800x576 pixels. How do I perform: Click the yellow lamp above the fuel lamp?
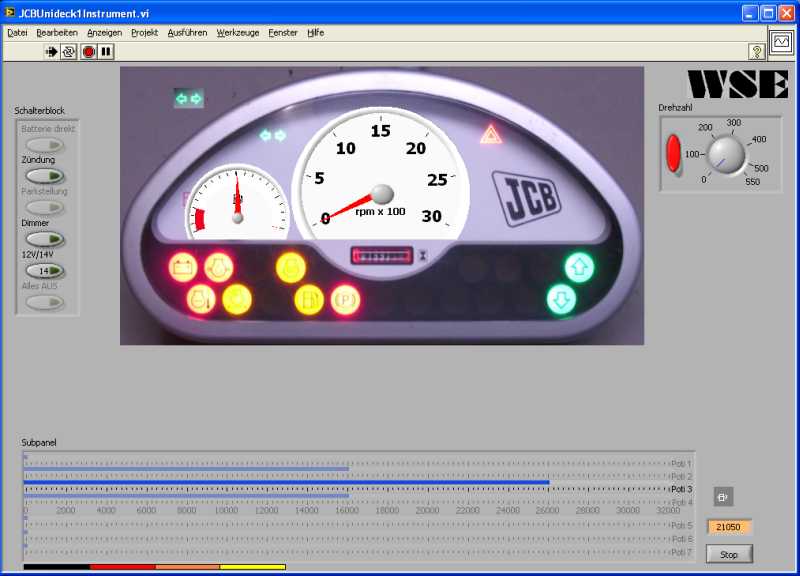point(291,267)
